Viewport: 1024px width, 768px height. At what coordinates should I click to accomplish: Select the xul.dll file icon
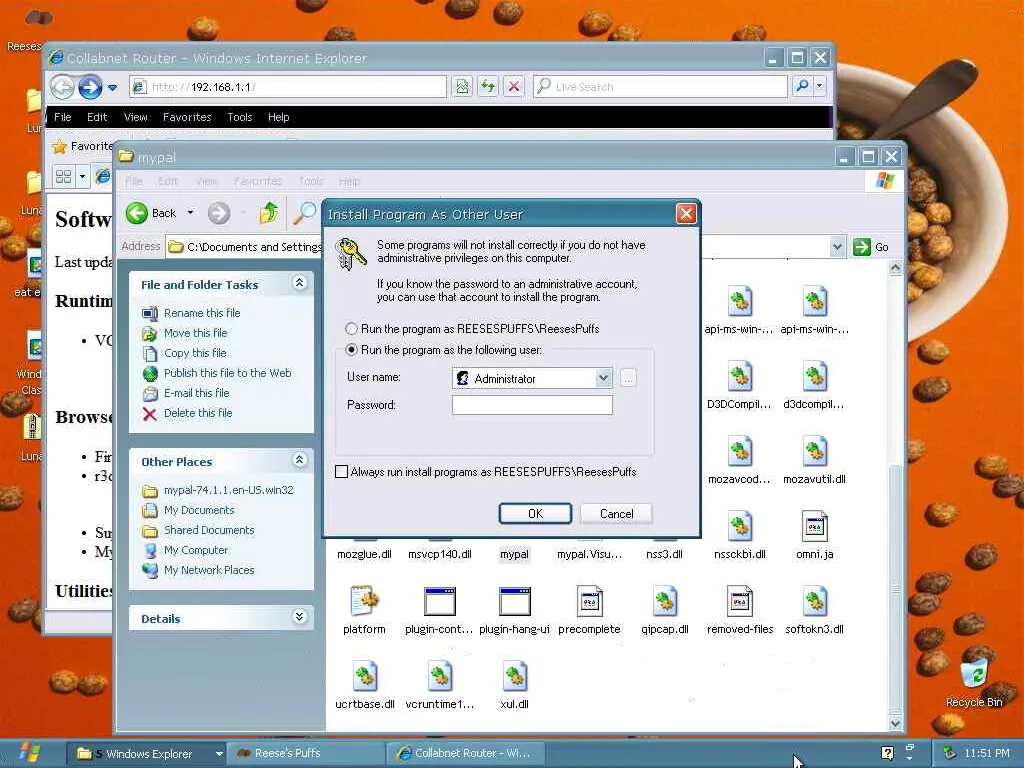(x=515, y=677)
